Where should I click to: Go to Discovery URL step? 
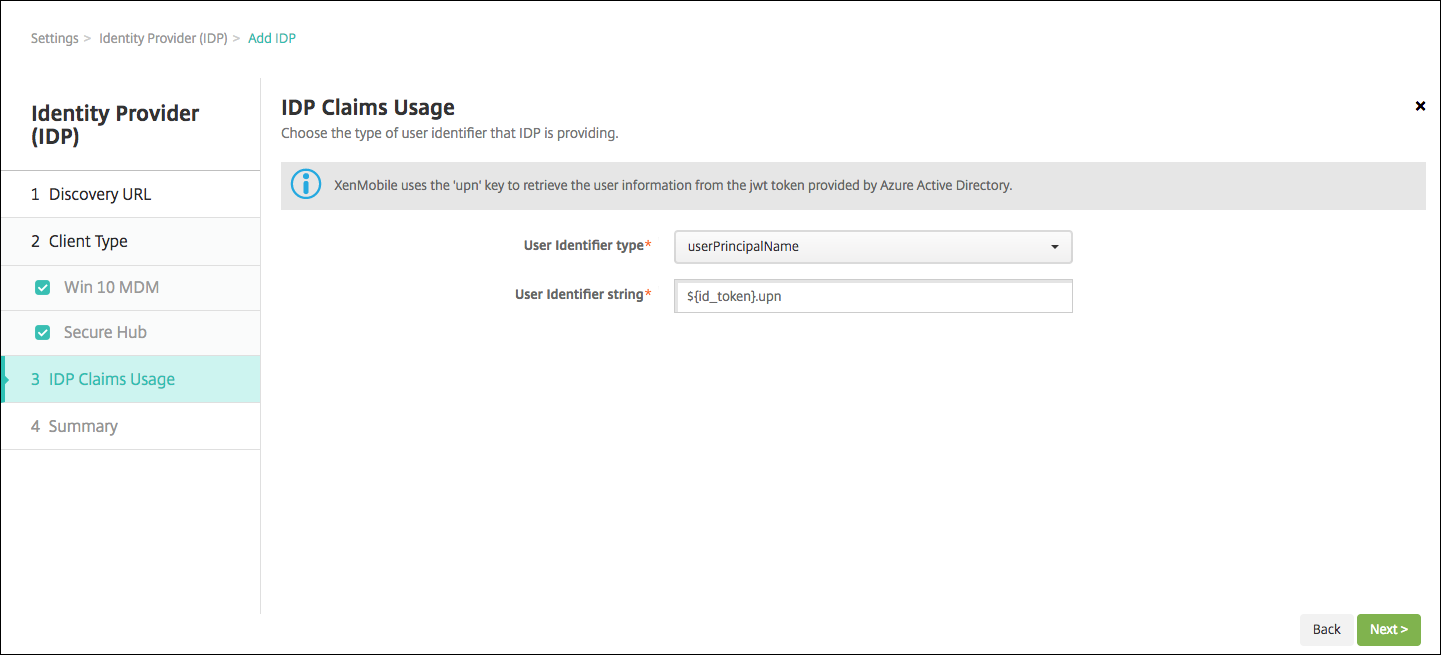[x=100, y=194]
